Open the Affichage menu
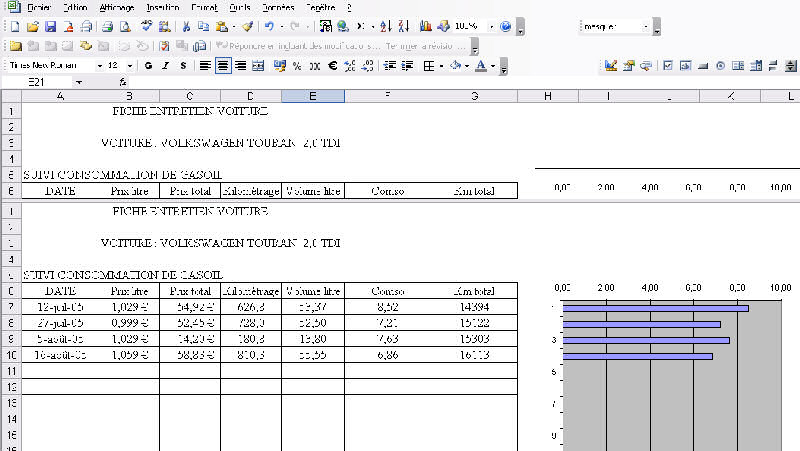Image resolution: width=800 pixels, height=451 pixels. pos(117,7)
